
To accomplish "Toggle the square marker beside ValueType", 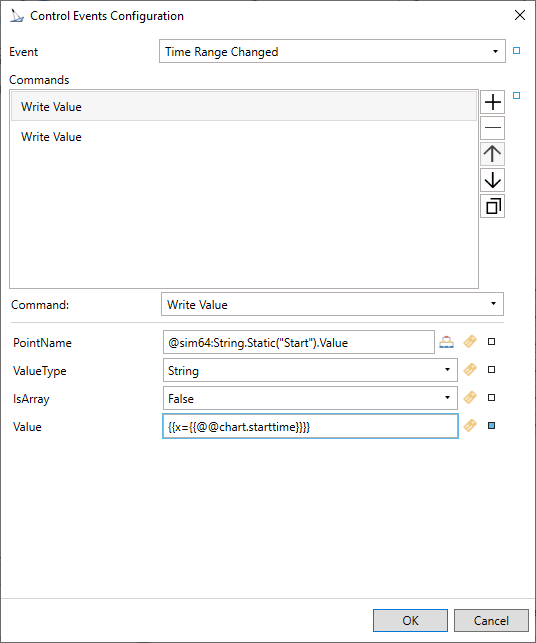I will coord(491,369).
